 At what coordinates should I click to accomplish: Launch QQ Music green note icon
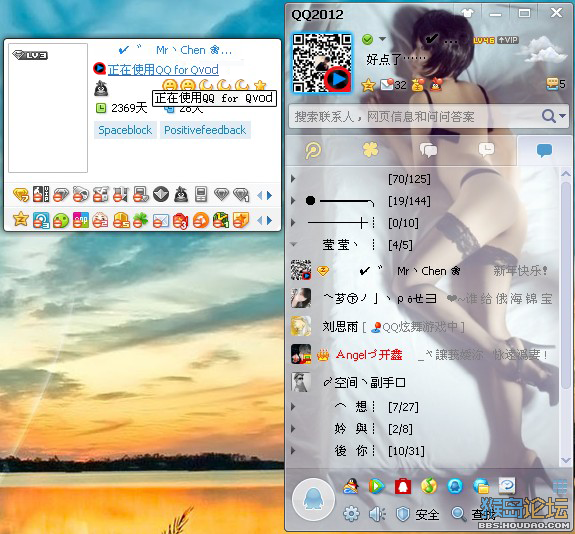click(428, 486)
